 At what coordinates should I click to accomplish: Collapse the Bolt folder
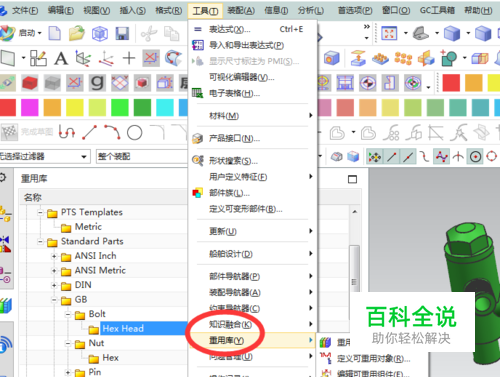[68, 314]
